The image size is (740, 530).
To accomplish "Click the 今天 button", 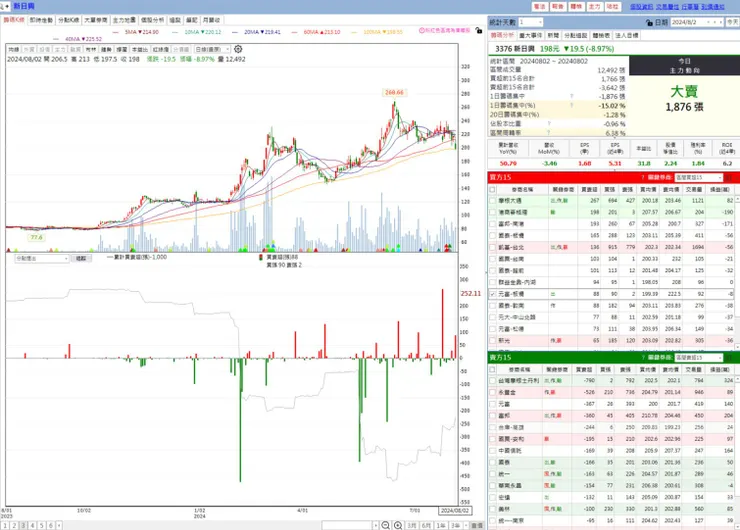I will coord(732,22).
